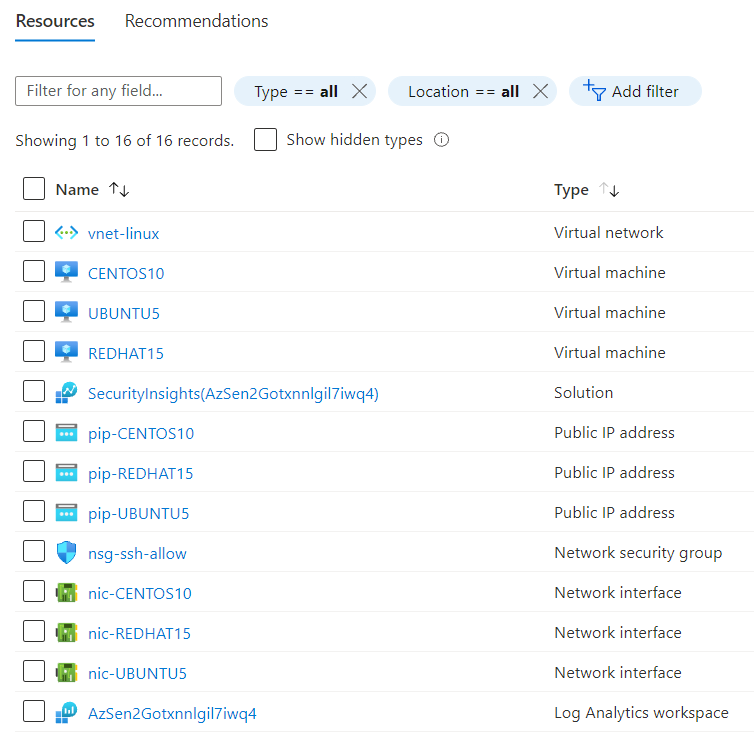This screenshot has height=733, width=754.
Task: Click the vnet-linux virtual network icon
Action: 66,233
